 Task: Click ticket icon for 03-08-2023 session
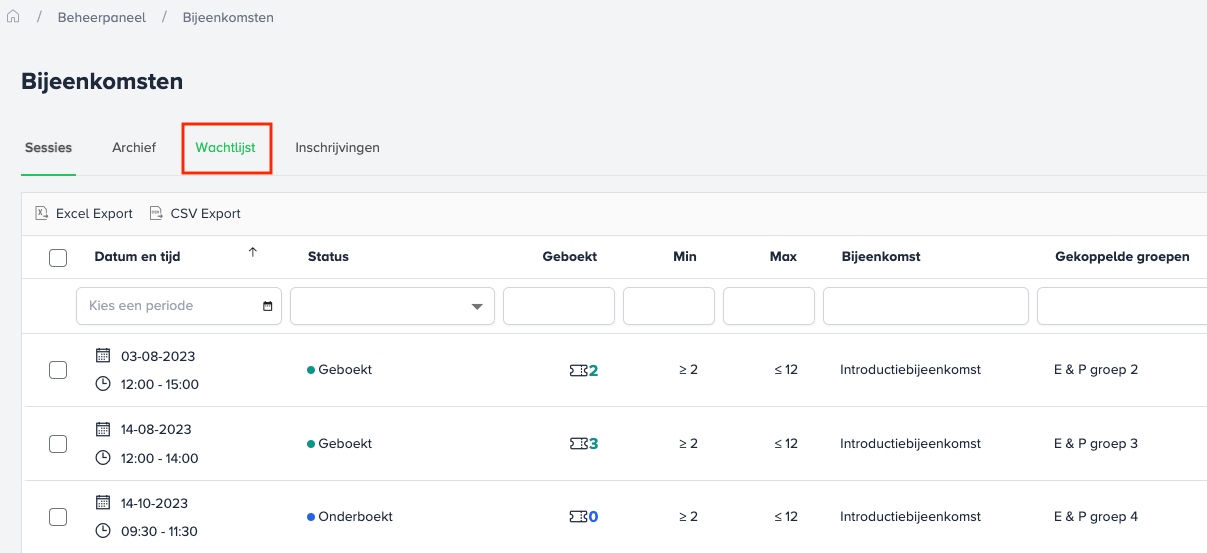578,370
